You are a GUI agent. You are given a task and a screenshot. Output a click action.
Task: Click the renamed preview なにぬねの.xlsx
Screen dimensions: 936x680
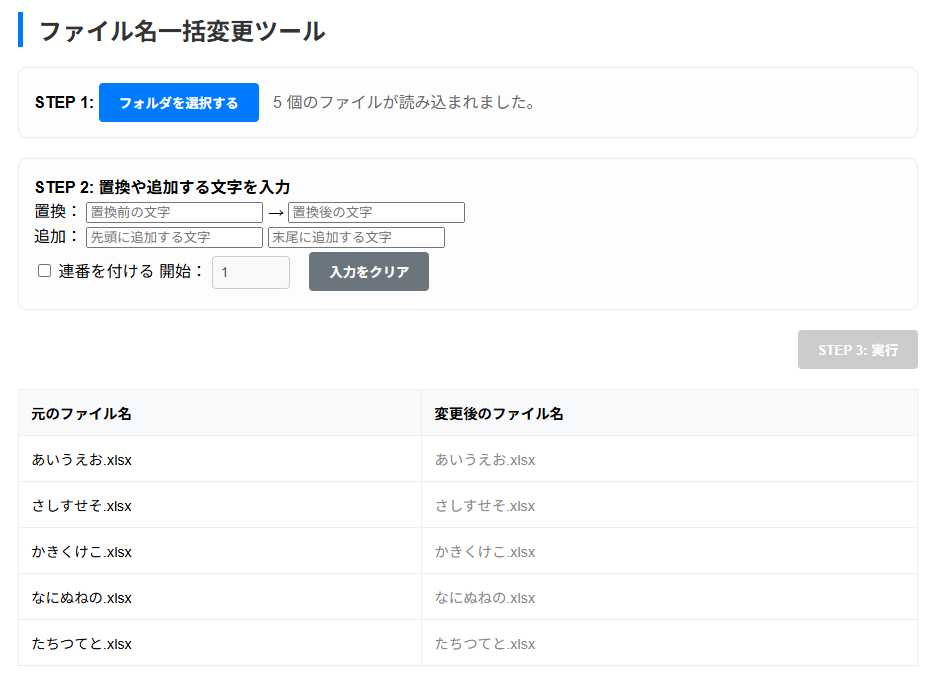[485, 598]
